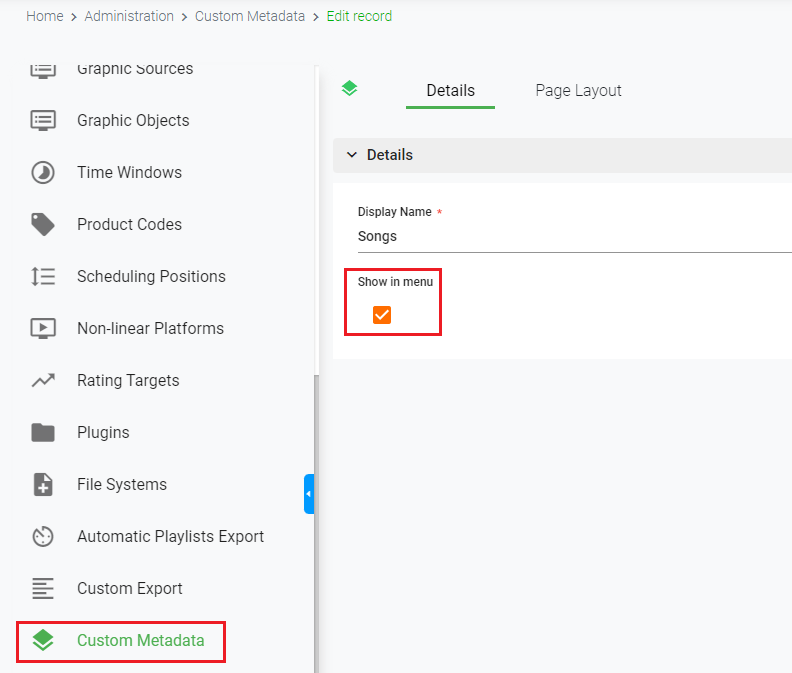Collapse sidebar with the blue arrow handle
The image size is (792, 673).
(309, 494)
